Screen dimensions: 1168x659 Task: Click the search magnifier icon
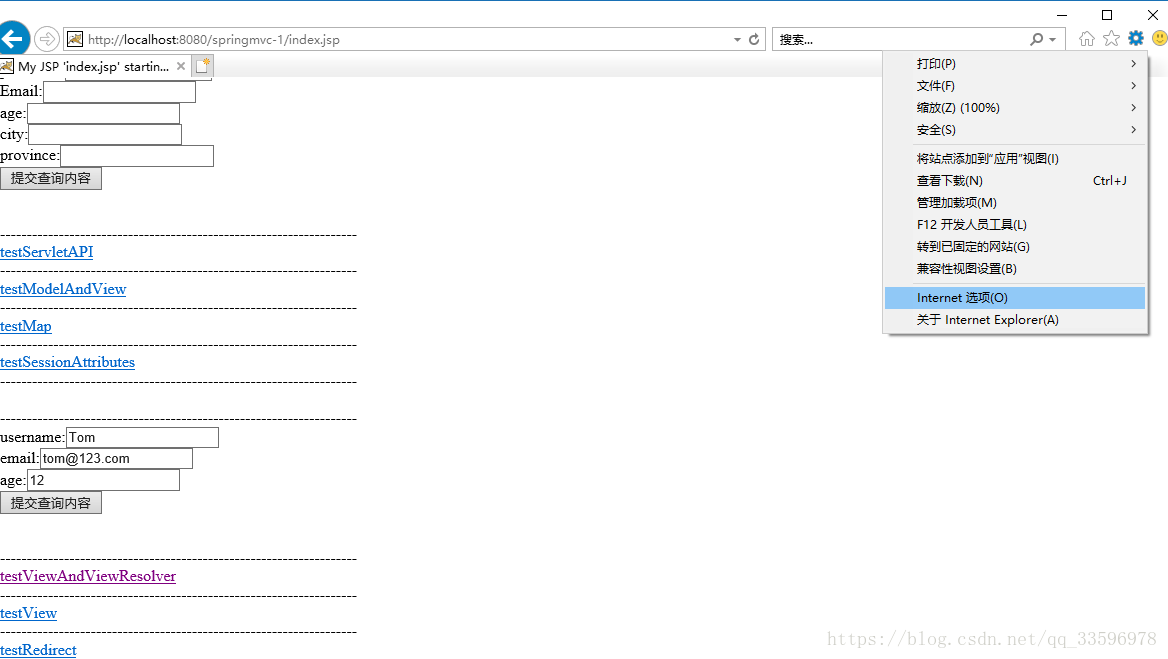tap(1036, 39)
